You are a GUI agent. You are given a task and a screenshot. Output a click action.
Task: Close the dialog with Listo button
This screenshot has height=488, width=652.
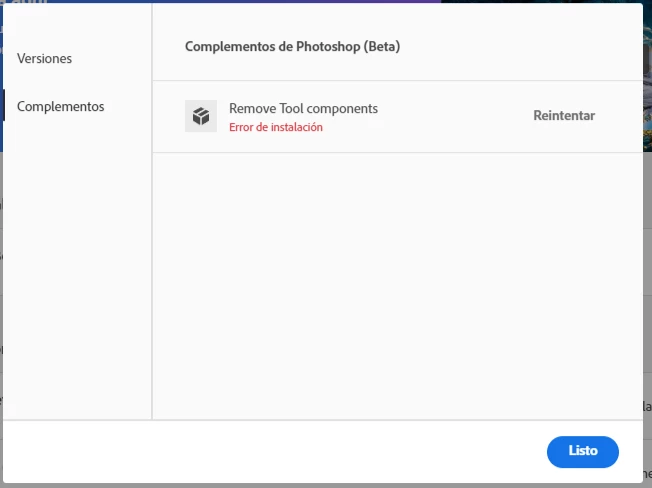[x=583, y=451]
